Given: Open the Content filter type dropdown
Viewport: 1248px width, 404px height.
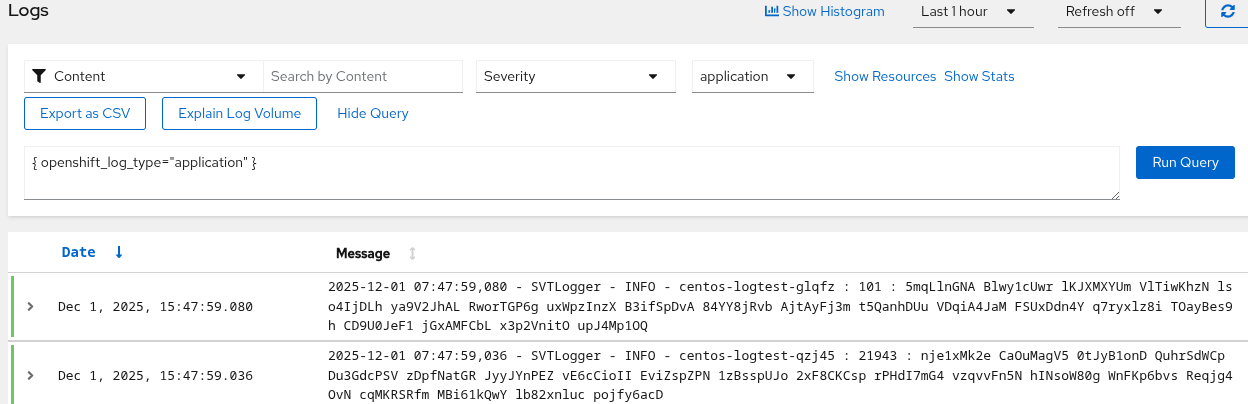Looking at the screenshot, I should [x=143, y=76].
